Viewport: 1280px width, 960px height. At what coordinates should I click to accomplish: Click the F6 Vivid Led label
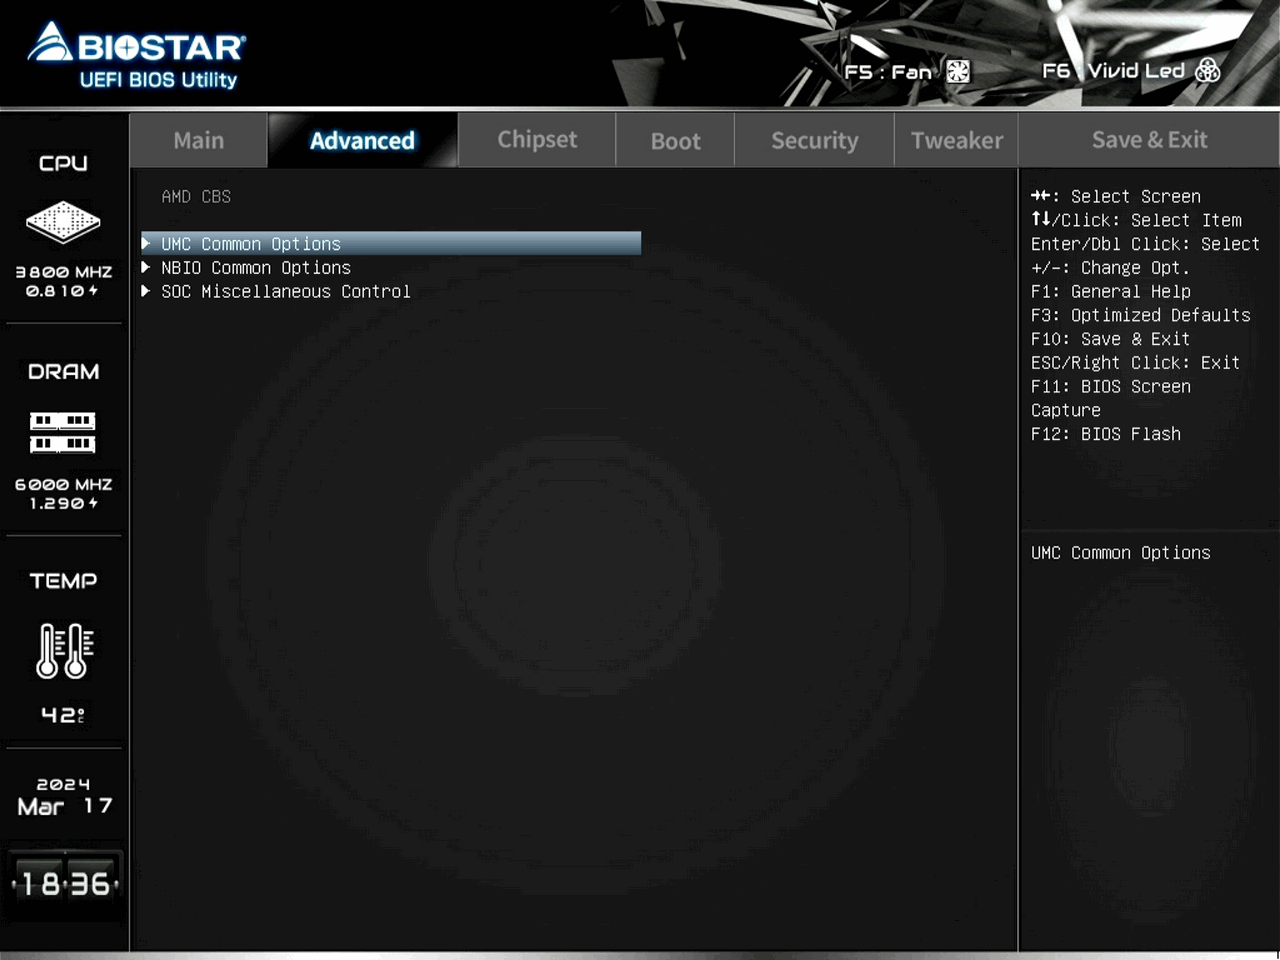pos(1113,70)
